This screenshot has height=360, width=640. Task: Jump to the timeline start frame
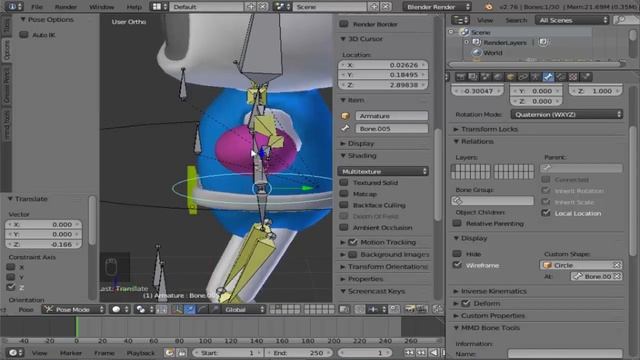click(x=409, y=353)
